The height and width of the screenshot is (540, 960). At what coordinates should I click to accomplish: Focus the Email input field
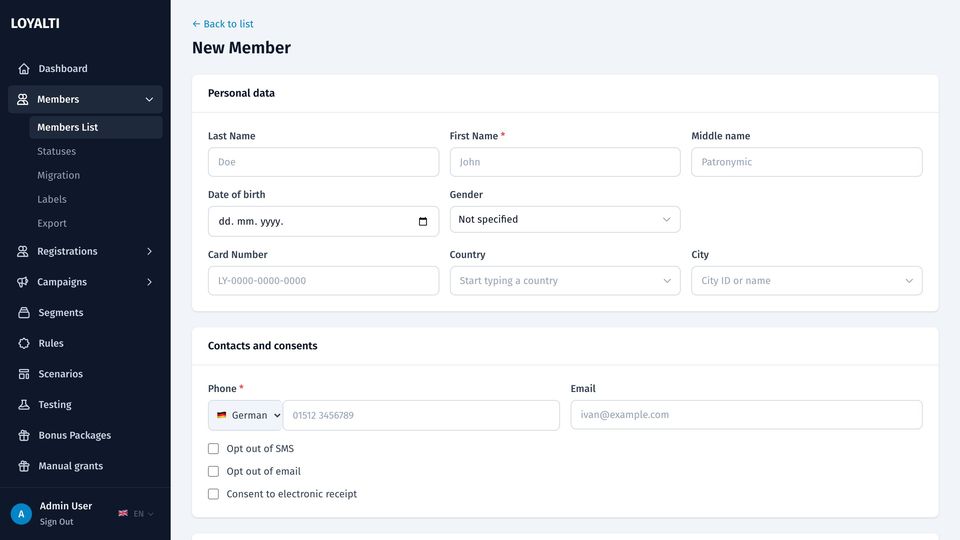click(746, 414)
